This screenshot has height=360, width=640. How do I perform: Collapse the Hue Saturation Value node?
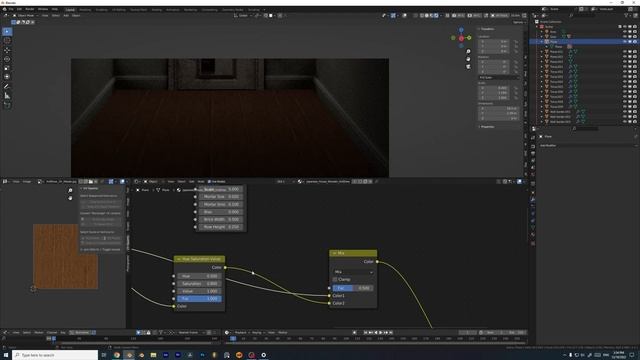tap(178, 259)
